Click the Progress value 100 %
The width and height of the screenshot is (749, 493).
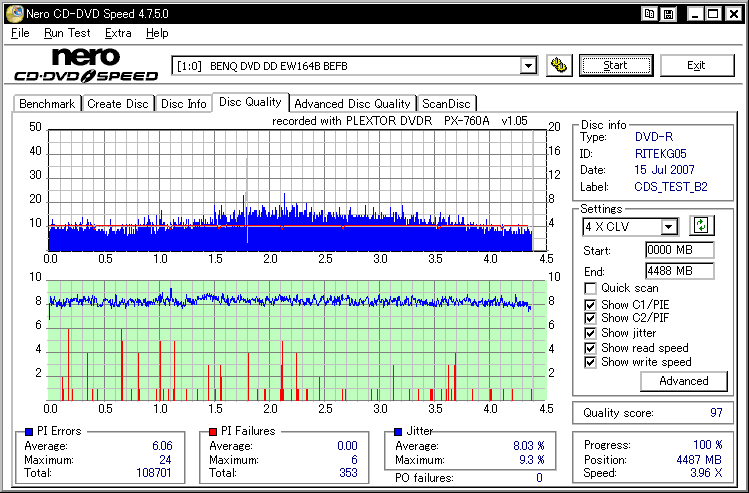707,445
